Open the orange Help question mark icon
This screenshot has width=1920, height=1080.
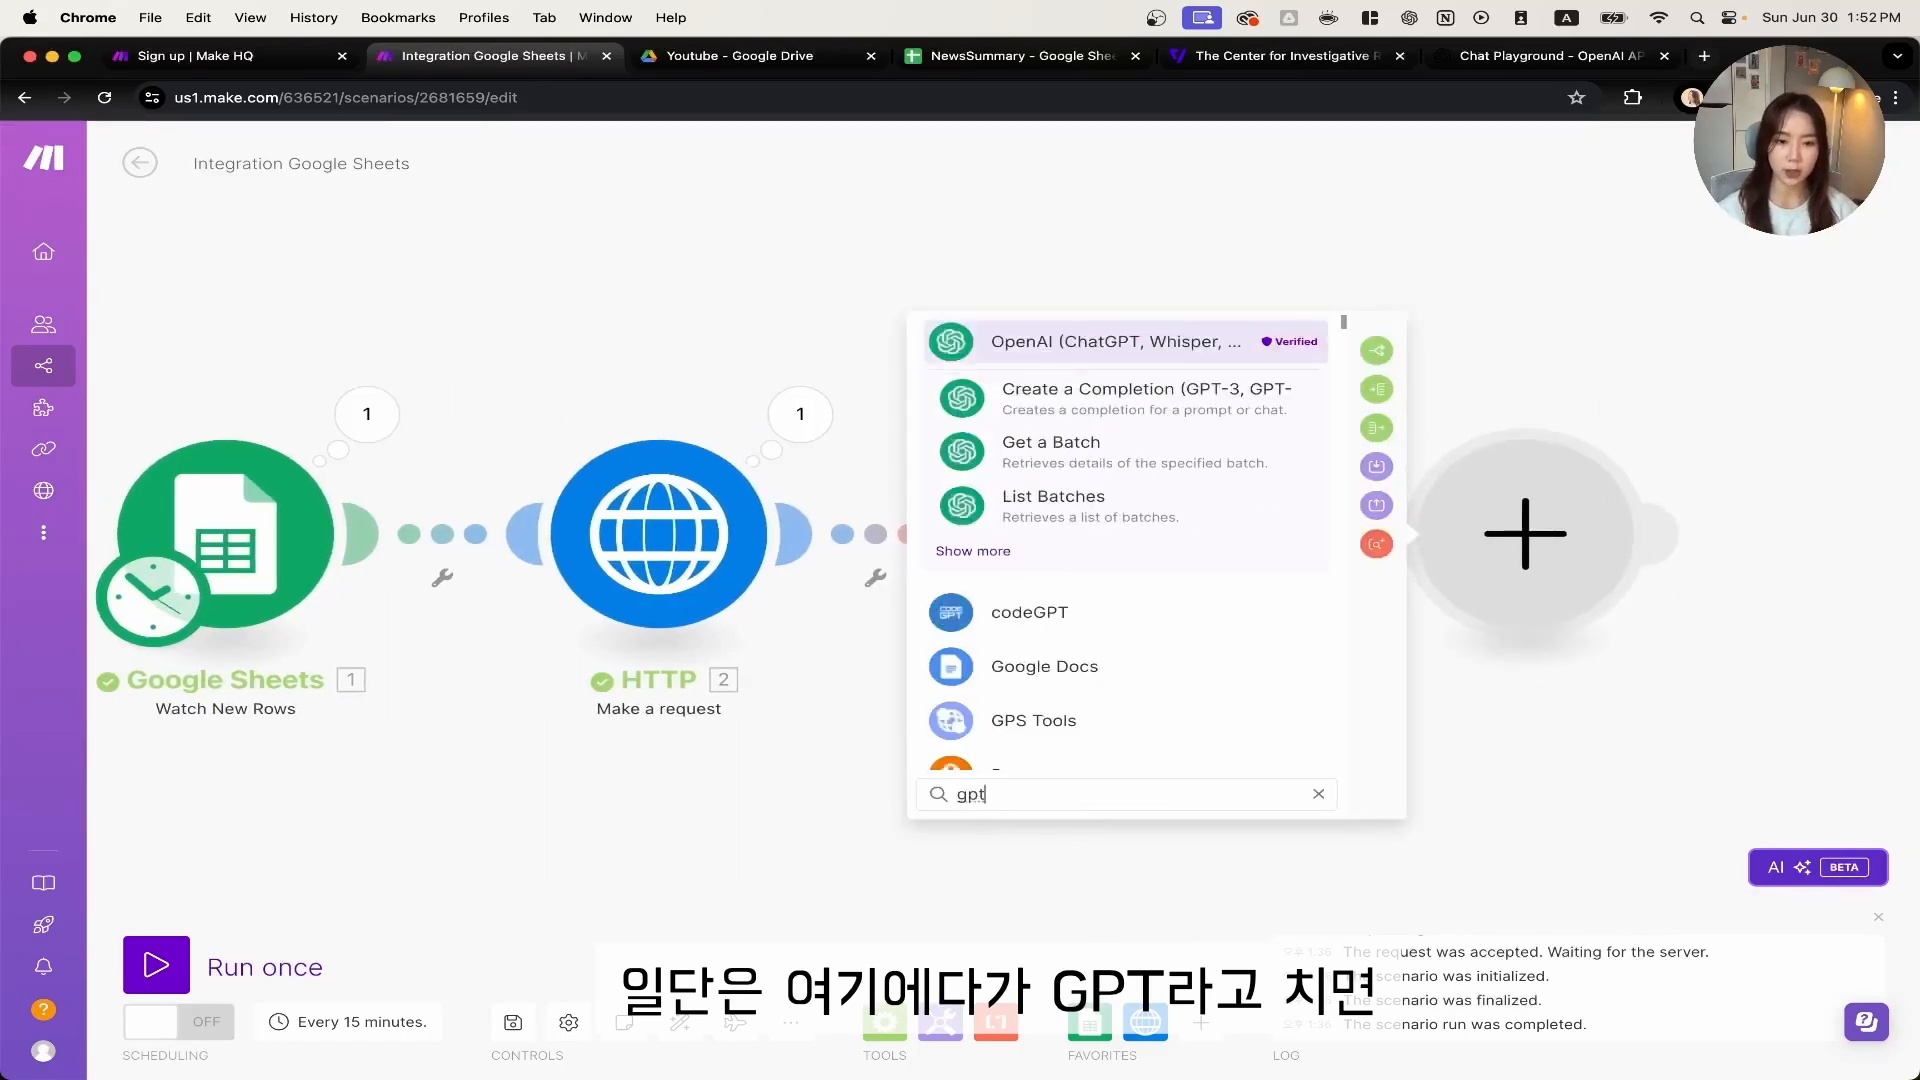[x=43, y=1009]
